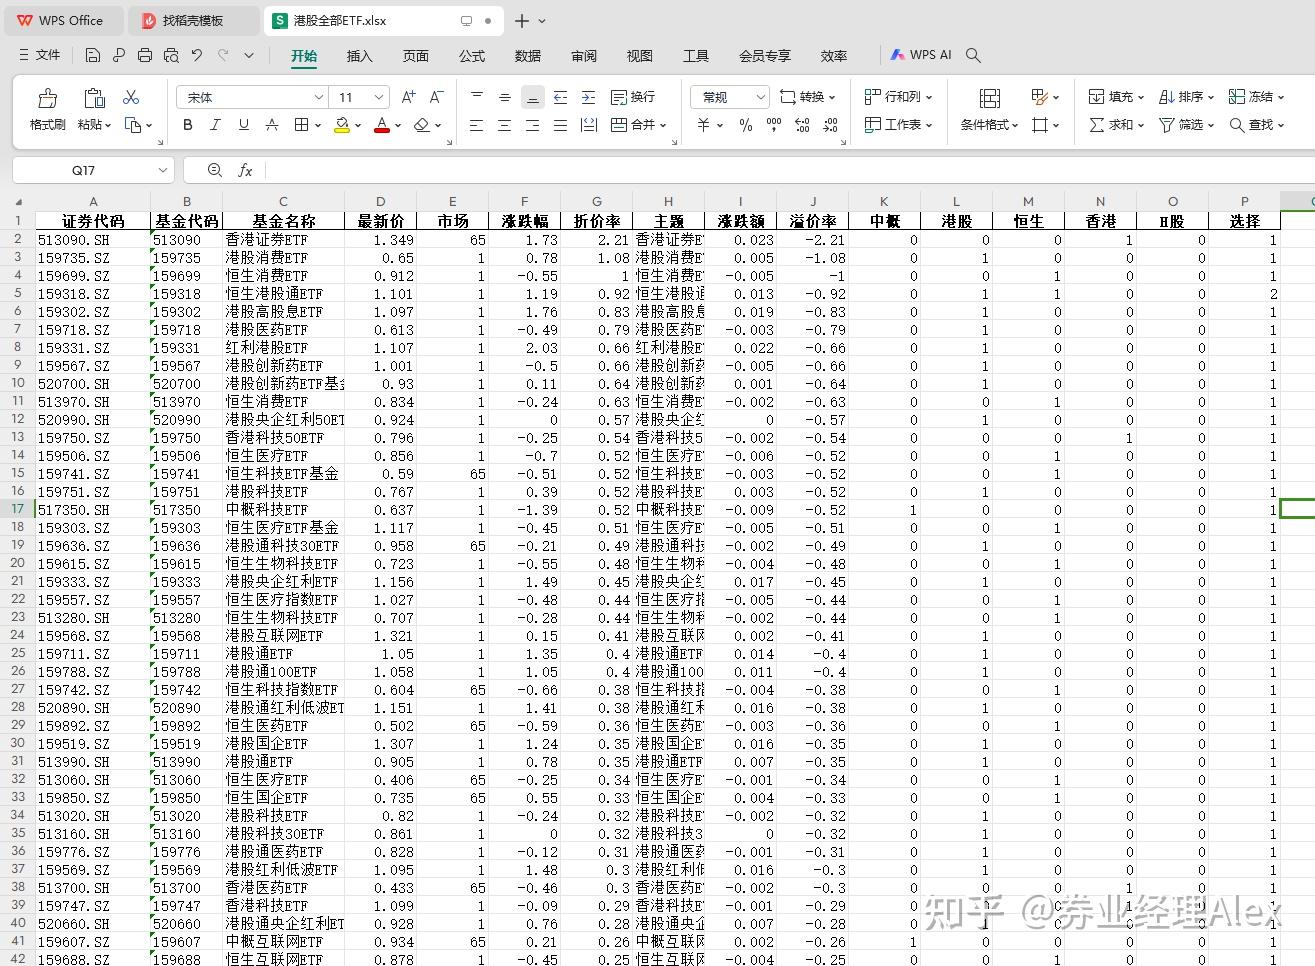Click the 剪切 (Cut) scissors icon
1315x966 pixels.
pyautogui.click(x=131, y=97)
